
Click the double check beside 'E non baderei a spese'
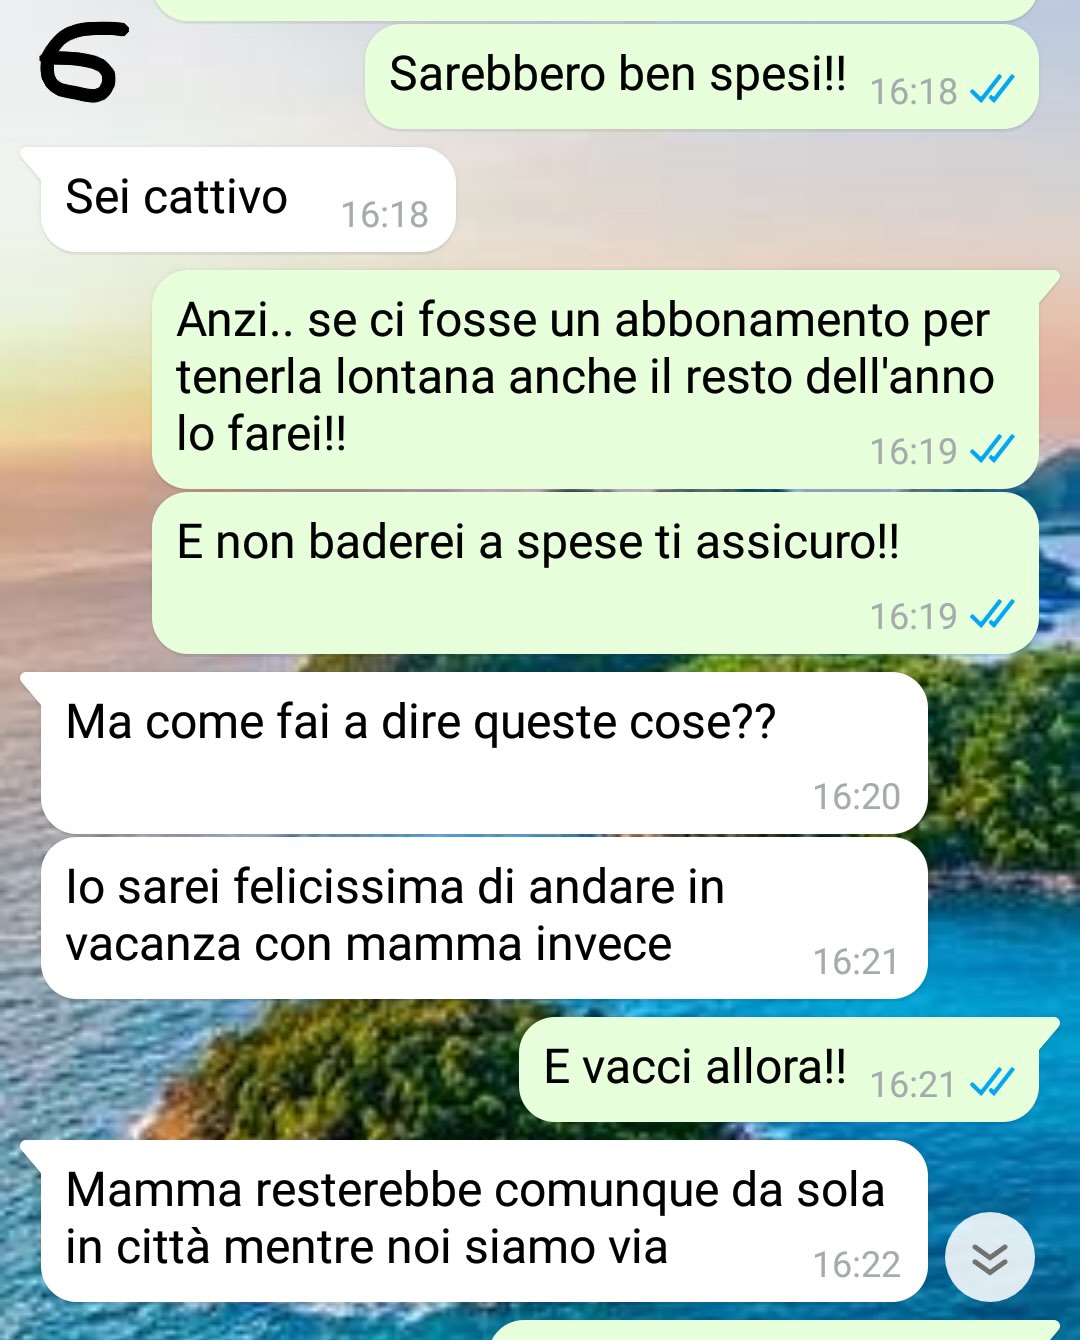[992, 614]
